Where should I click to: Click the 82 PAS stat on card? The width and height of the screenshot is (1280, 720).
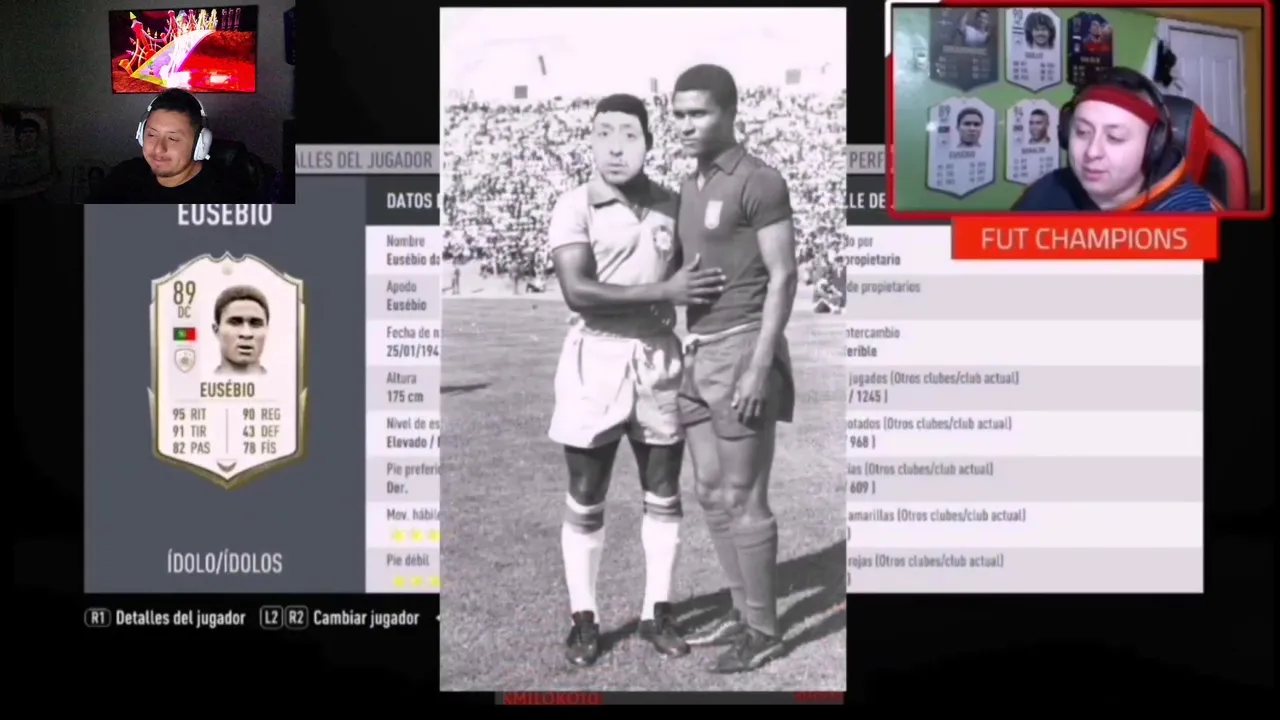point(189,448)
